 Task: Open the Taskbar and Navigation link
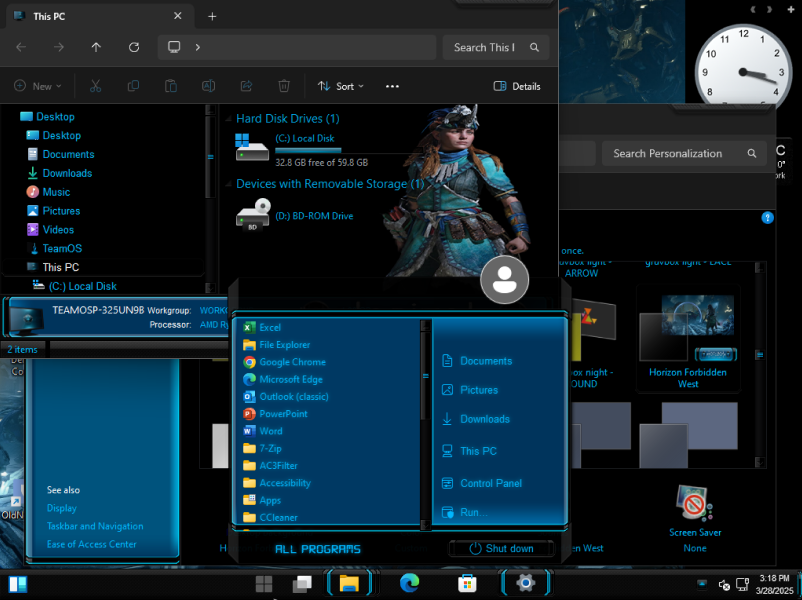coord(95,526)
